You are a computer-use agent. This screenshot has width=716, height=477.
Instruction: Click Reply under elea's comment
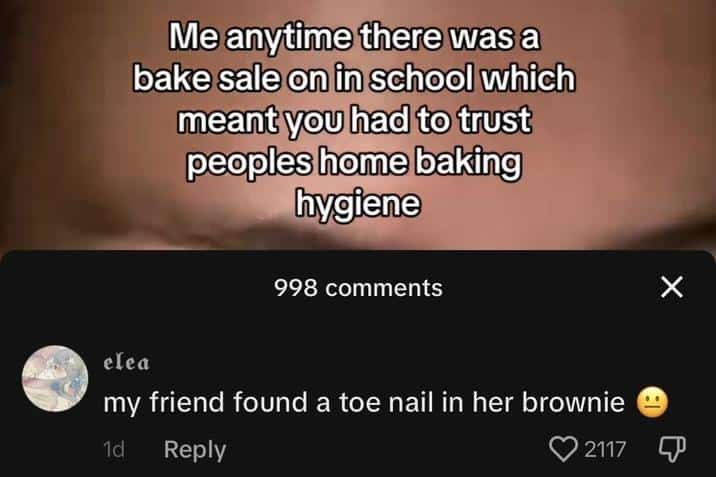pyautogui.click(x=195, y=450)
